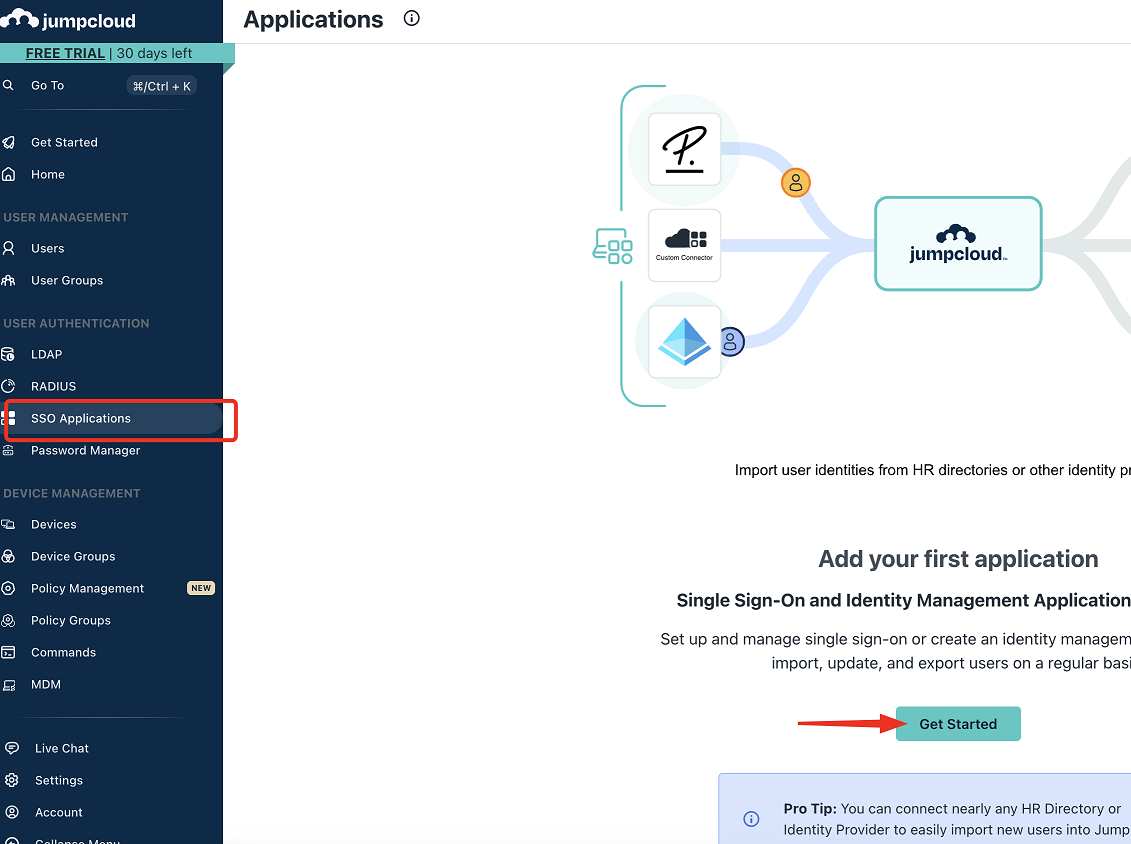Click the Get Started rocket icon

[8, 142]
